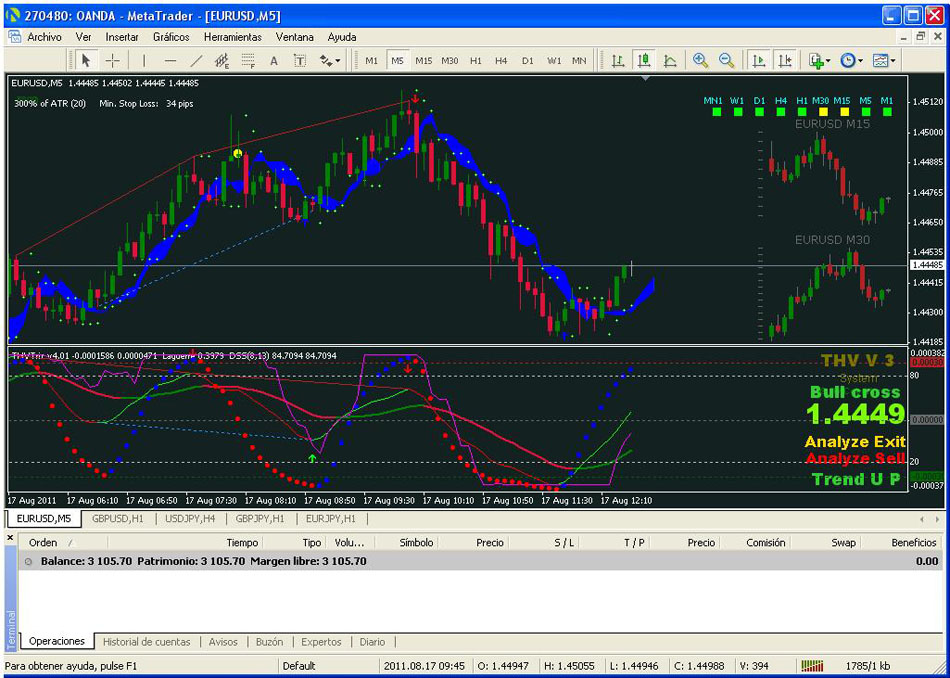Sort orders by the Beneficios column

913,542
